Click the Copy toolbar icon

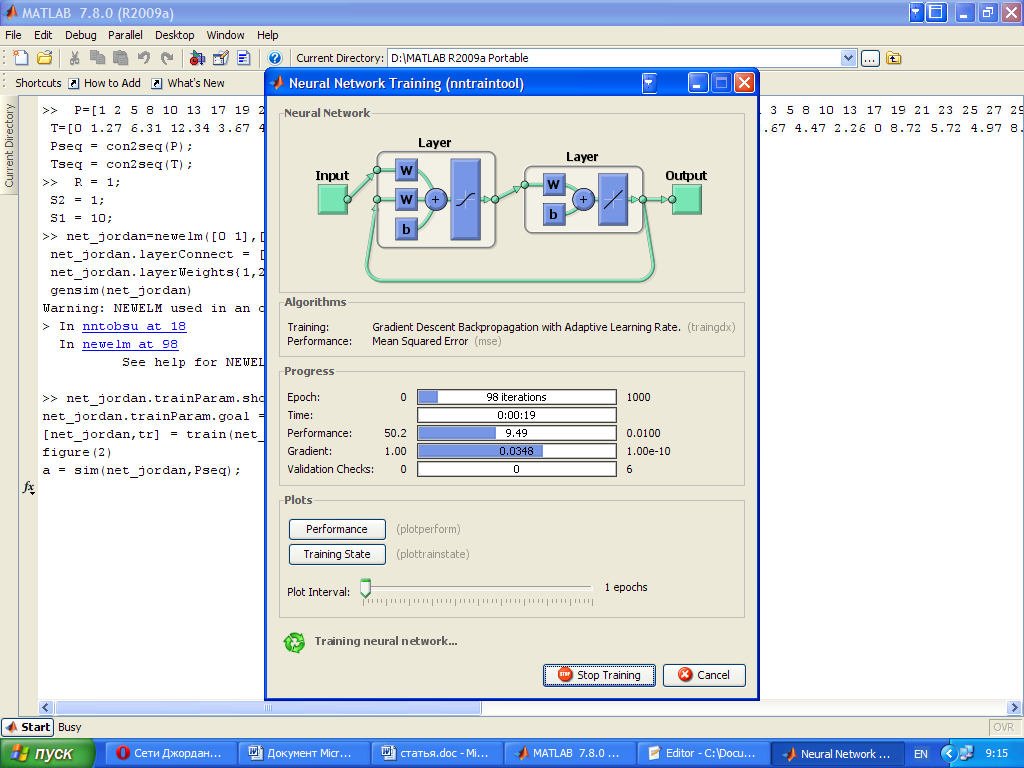coord(97,57)
